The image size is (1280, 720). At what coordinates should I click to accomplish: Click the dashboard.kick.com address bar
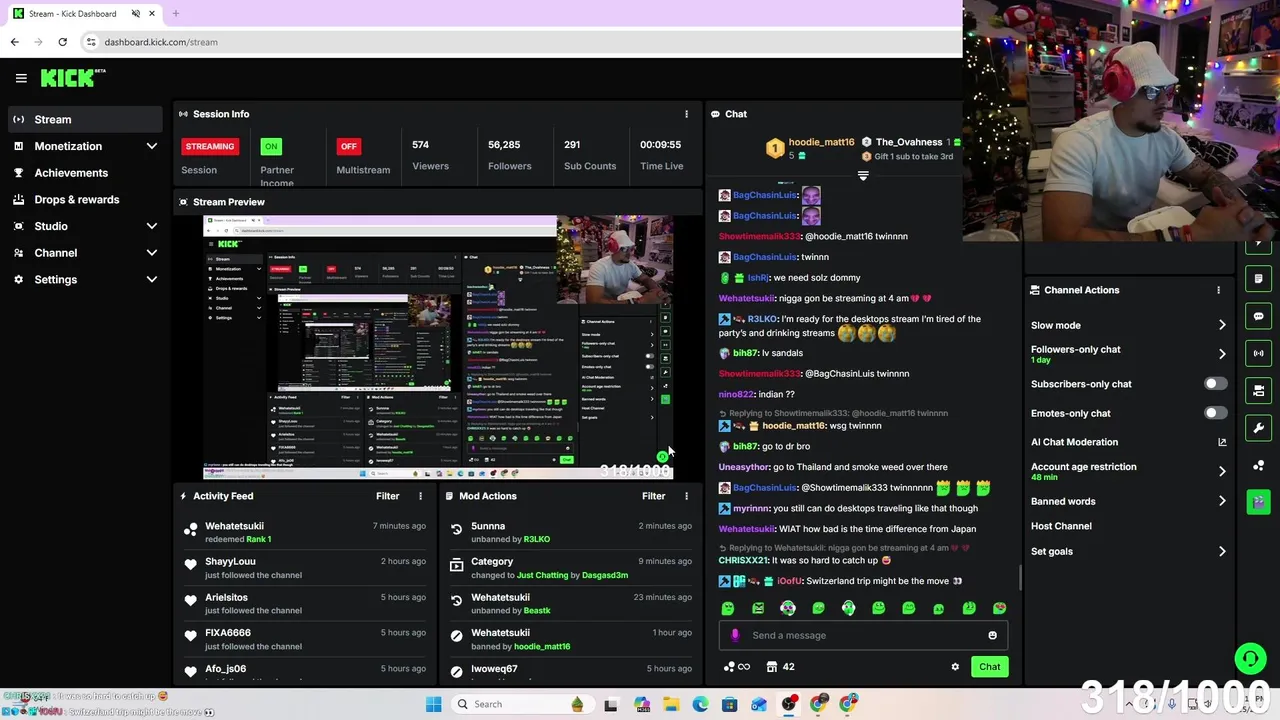coord(520,42)
